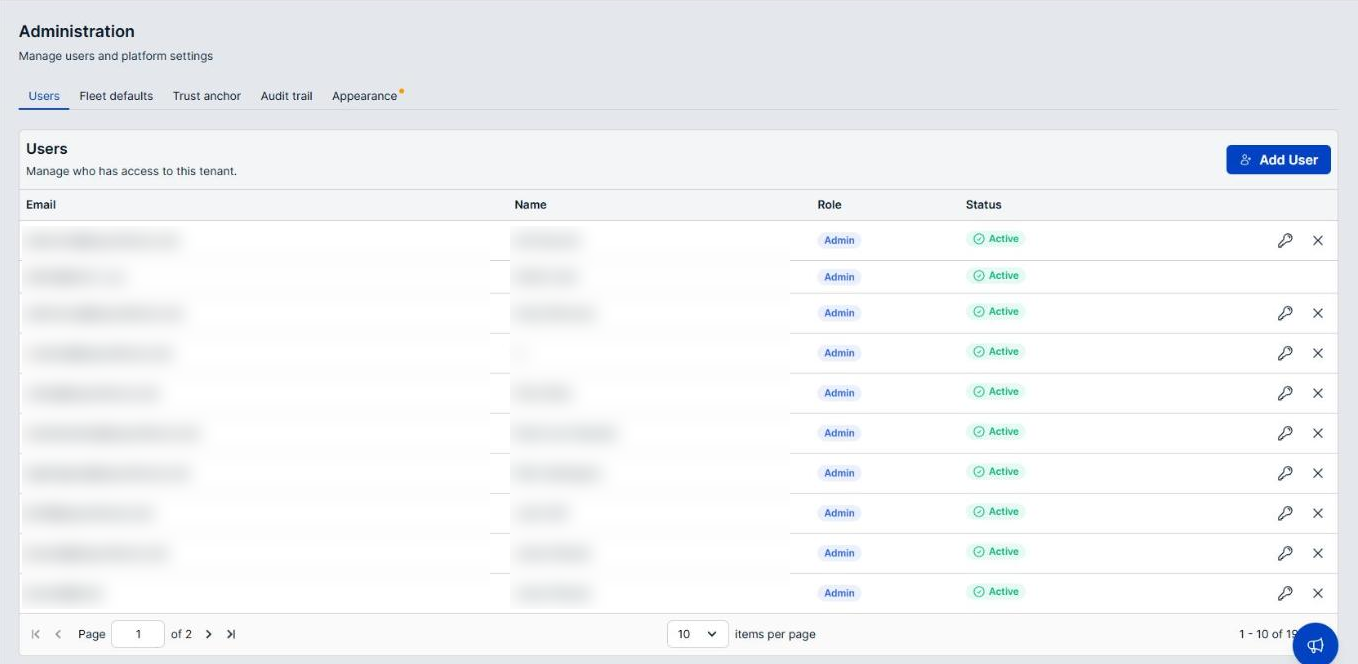
Task: Click the page number input field
Action: (x=138, y=634)
